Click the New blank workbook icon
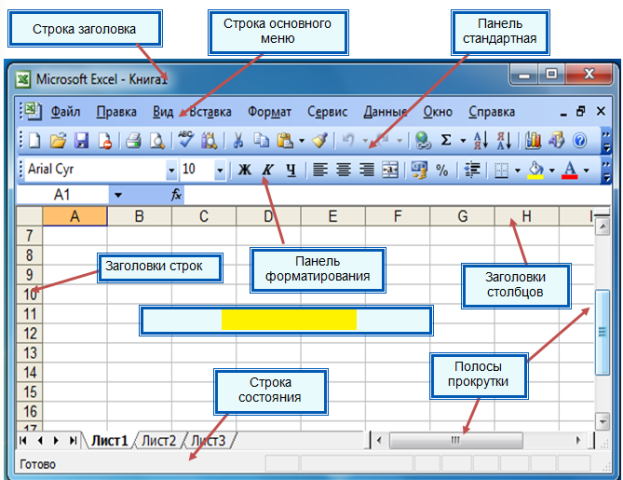The width and height of the screenshot is (623, 480). 35,141
